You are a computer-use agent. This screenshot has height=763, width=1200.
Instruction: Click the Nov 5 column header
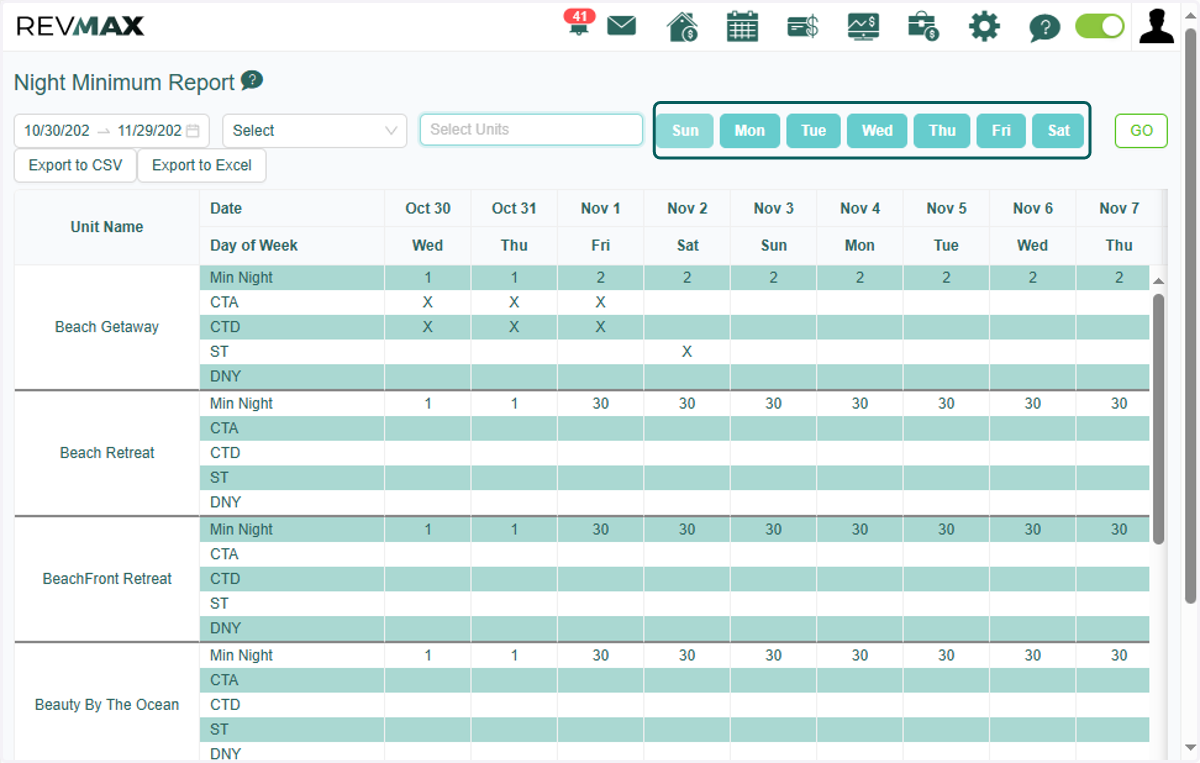click(x=947, y=208)
